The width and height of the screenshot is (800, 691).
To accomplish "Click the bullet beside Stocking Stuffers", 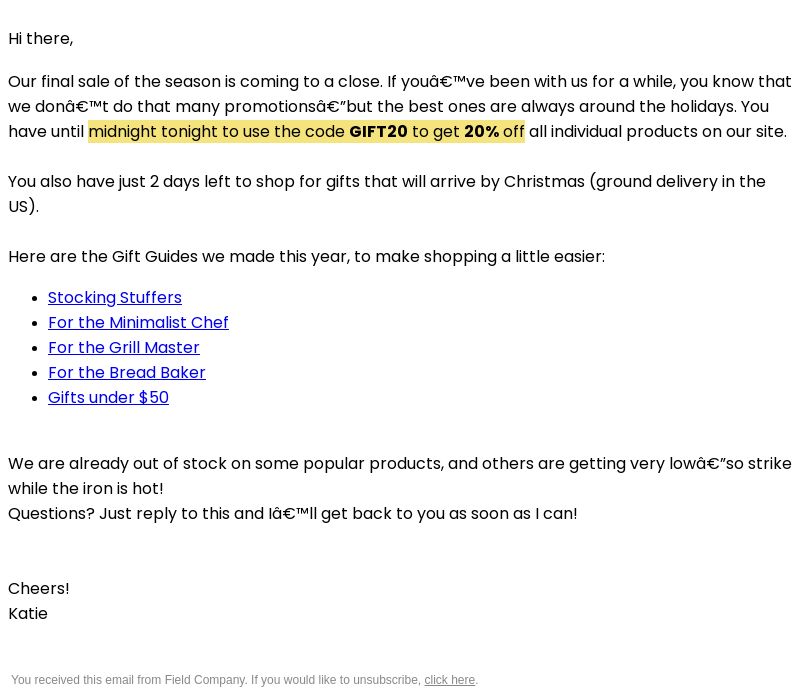I will [x=35, y=298].
